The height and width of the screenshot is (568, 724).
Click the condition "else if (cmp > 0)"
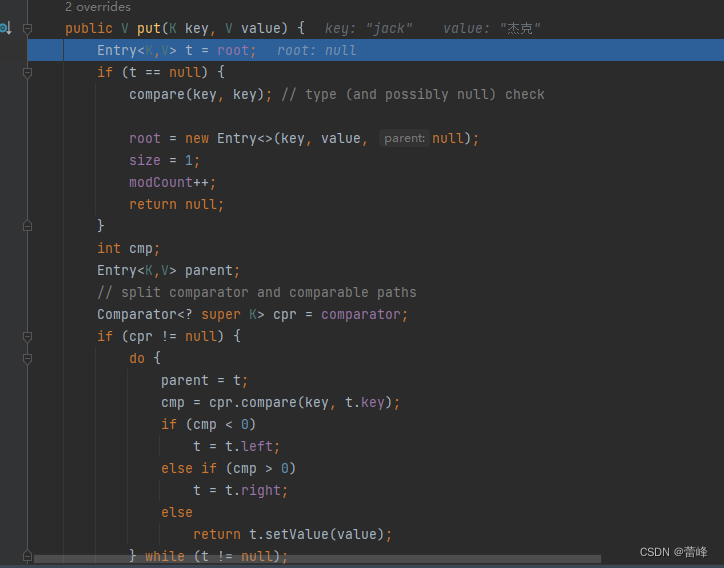tap(229, 469)
